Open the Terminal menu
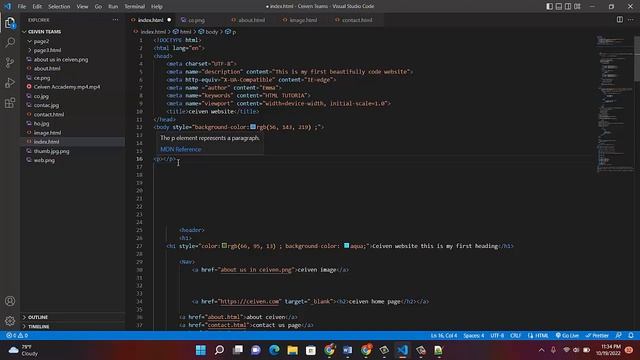Screen dimensions: 640x360 [x=135, y=7]
